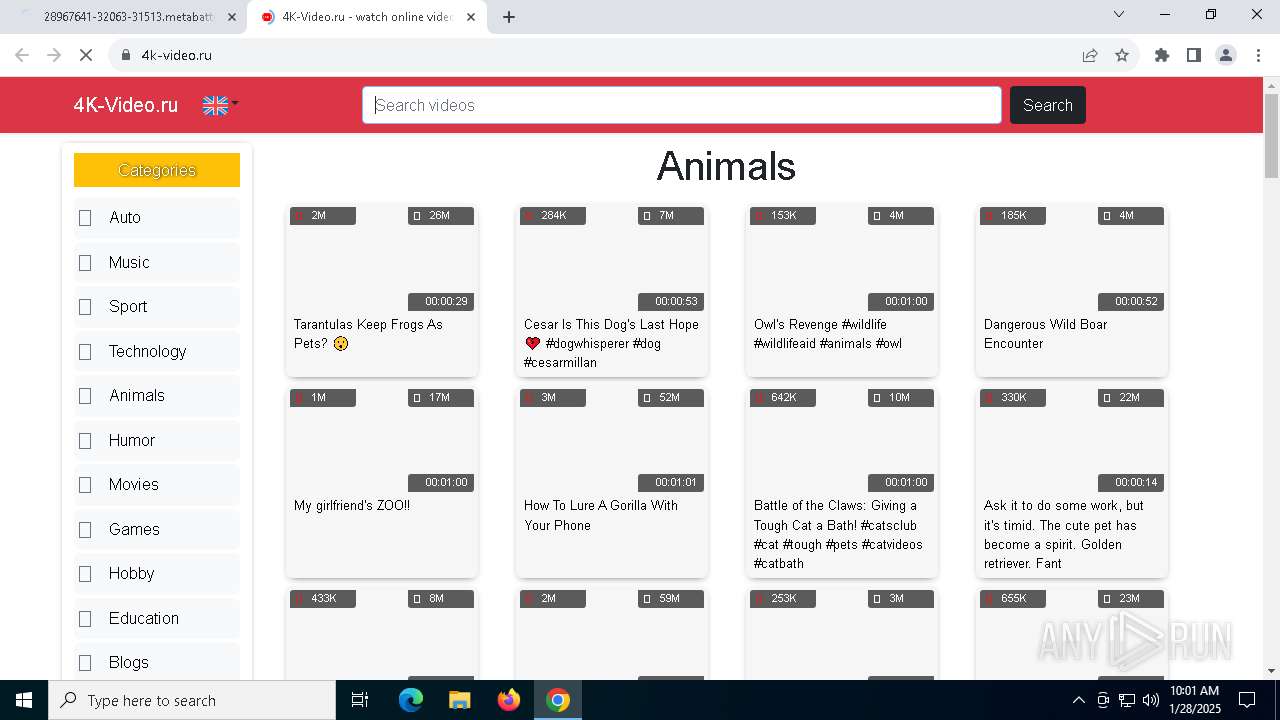Stop page loading with X icon
1280x720 pixels.
(86, 55)
